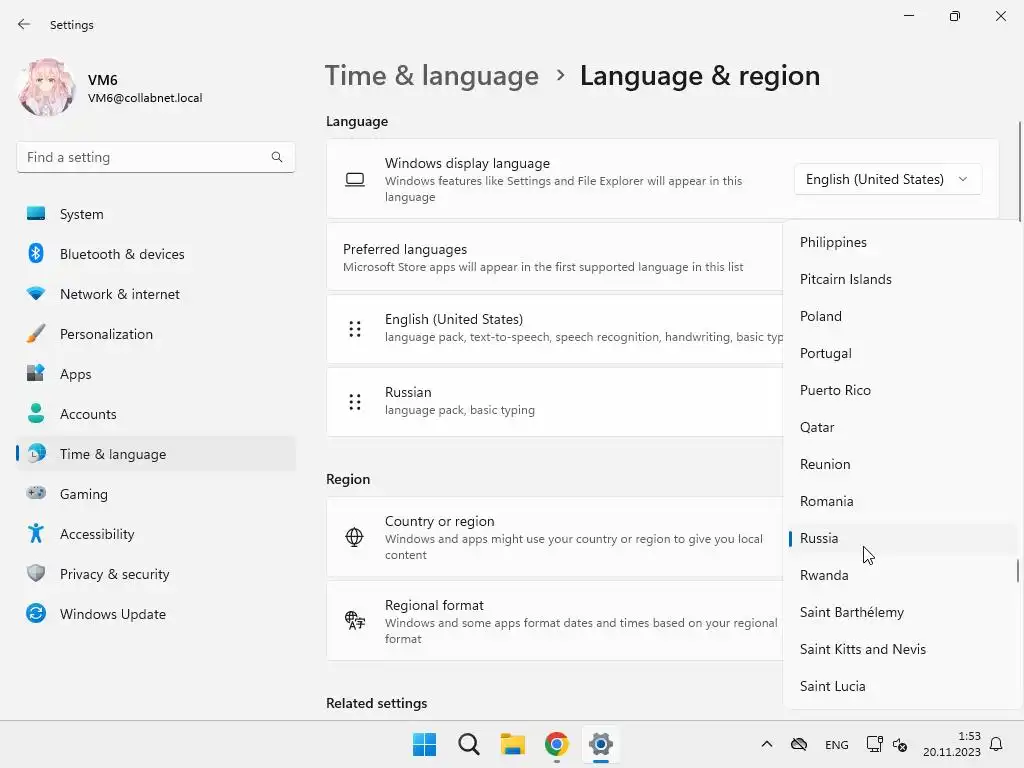Image resolution: width=1024 pixels, height=768 pixels.
Task: Open Personalization settings
Action: (155, 334)
